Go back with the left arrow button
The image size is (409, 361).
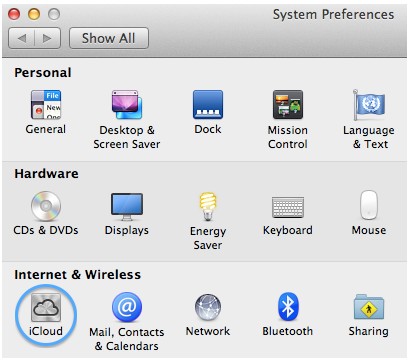[21, 38]
